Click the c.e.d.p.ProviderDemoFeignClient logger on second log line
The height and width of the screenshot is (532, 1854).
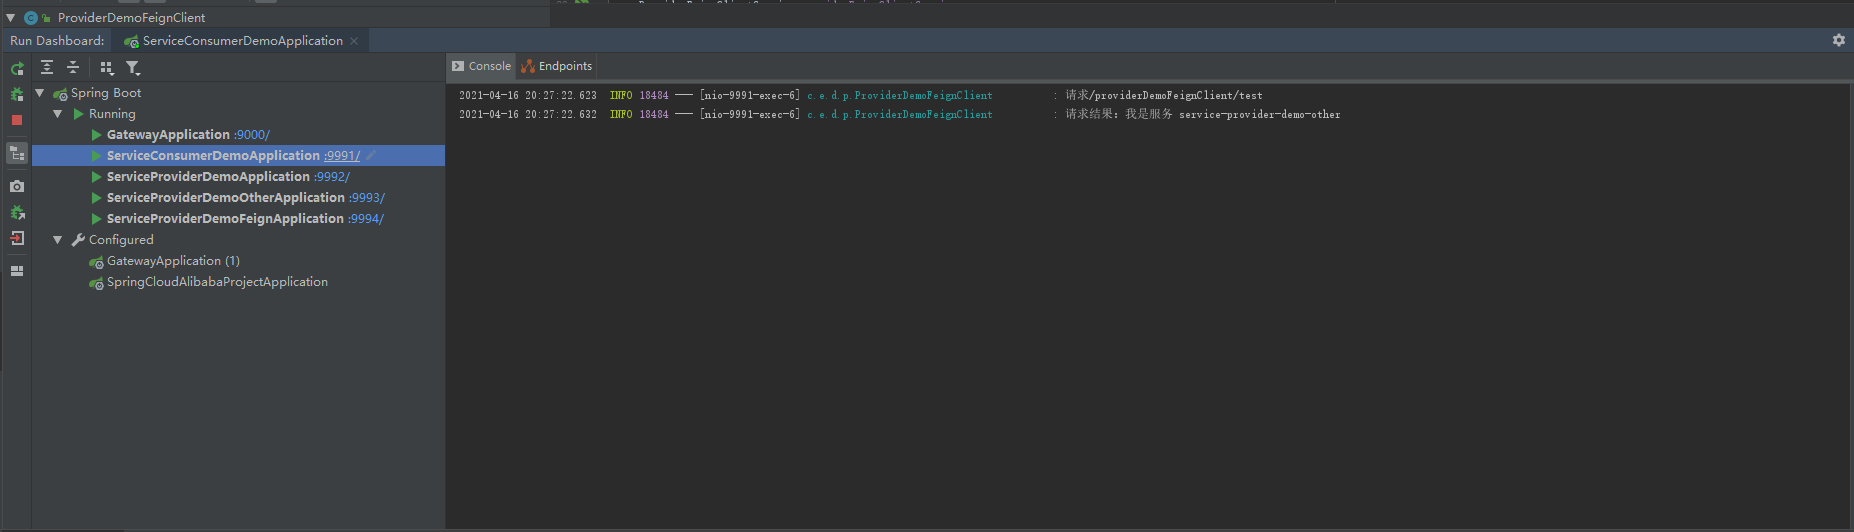(x=900, y=115)
